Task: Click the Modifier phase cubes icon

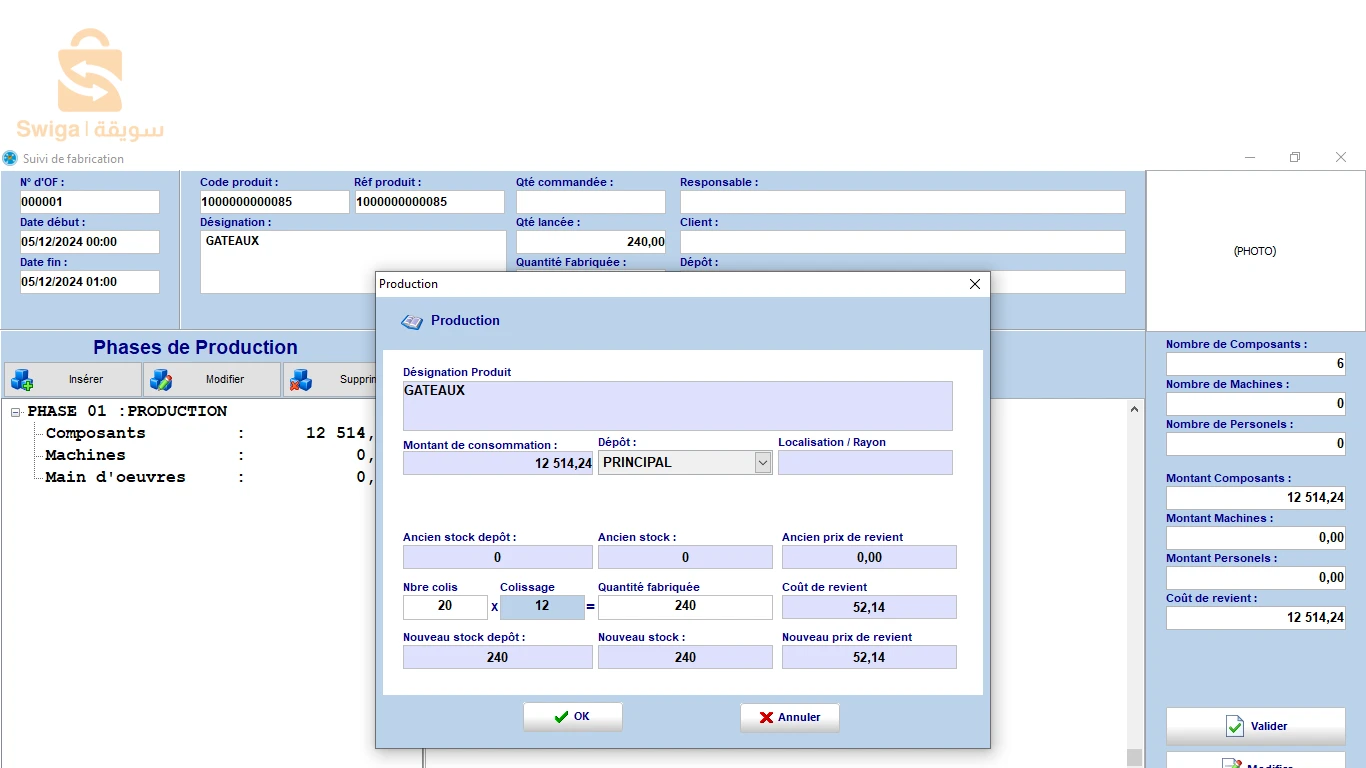Action: click(x=160, y=380)
